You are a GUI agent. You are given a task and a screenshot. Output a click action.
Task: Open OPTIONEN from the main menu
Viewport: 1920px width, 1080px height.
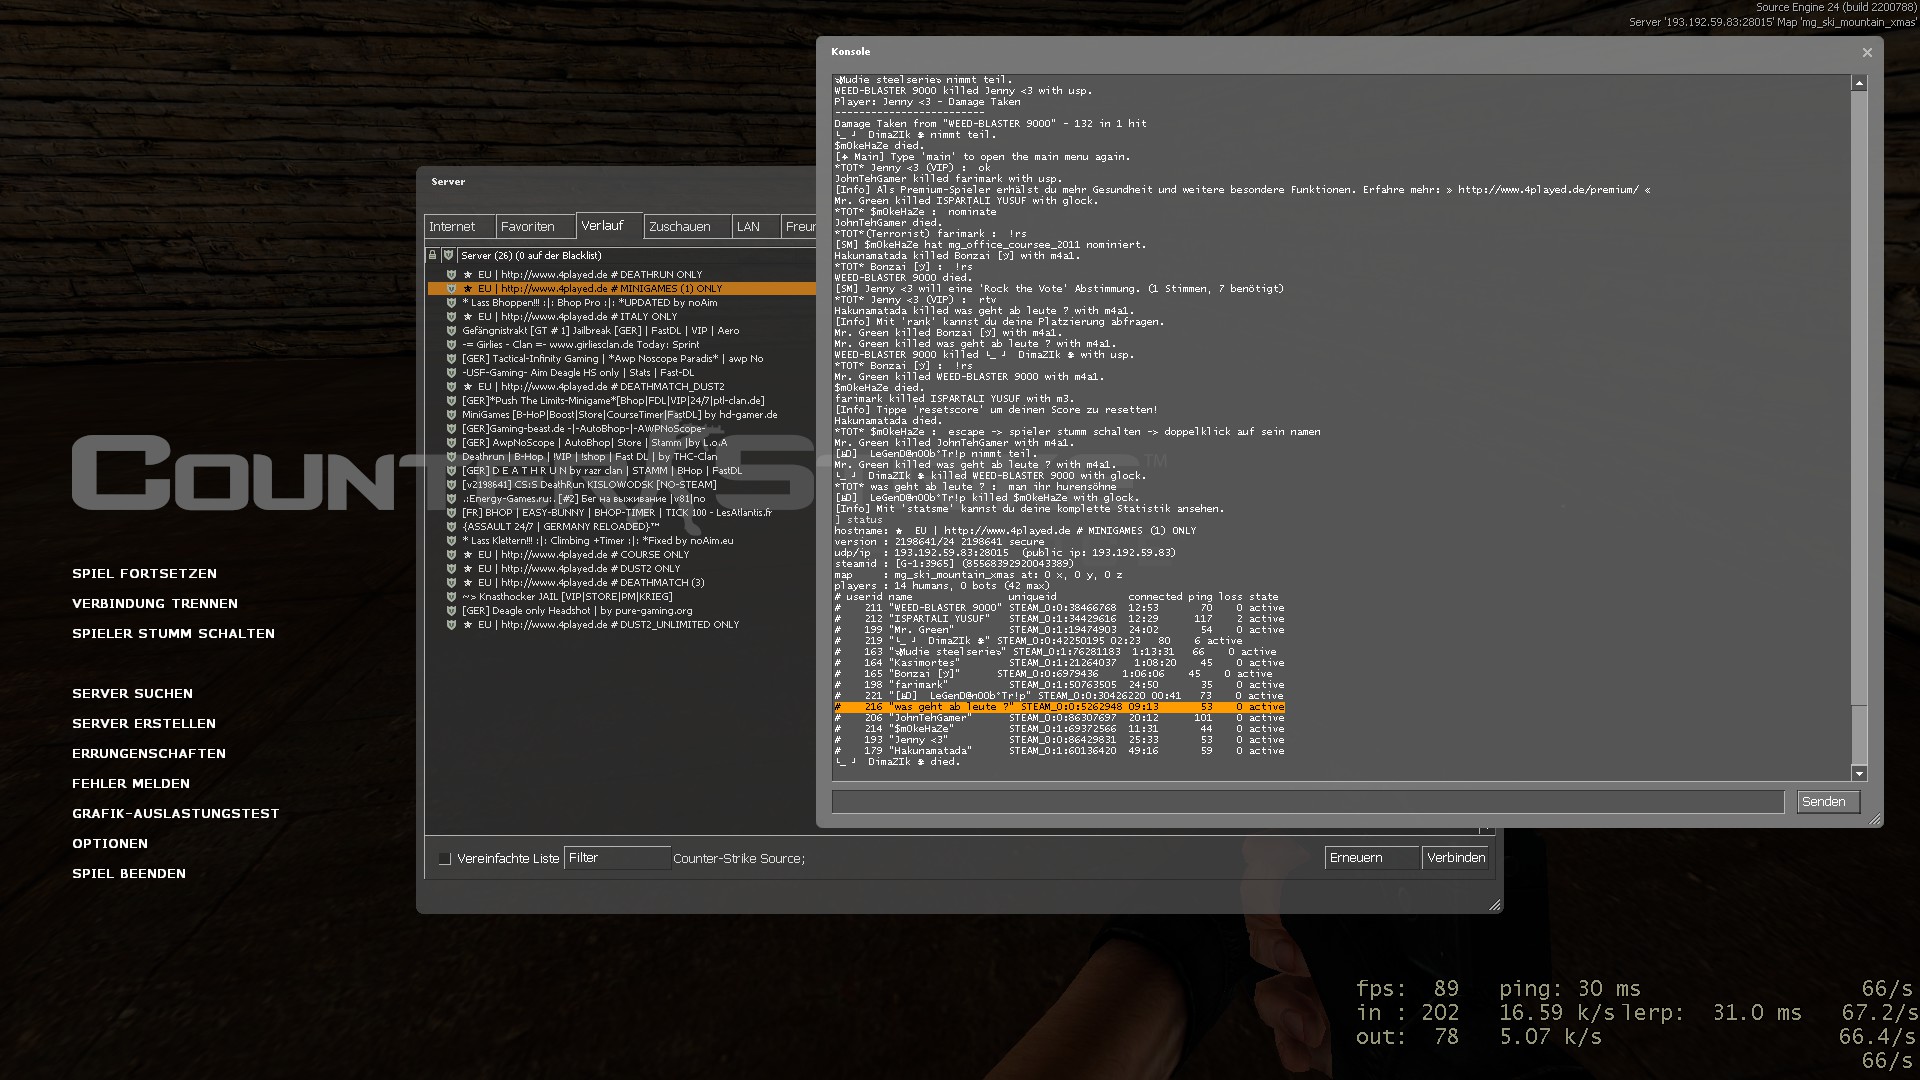pyautogui.click(x=110, y=844)
